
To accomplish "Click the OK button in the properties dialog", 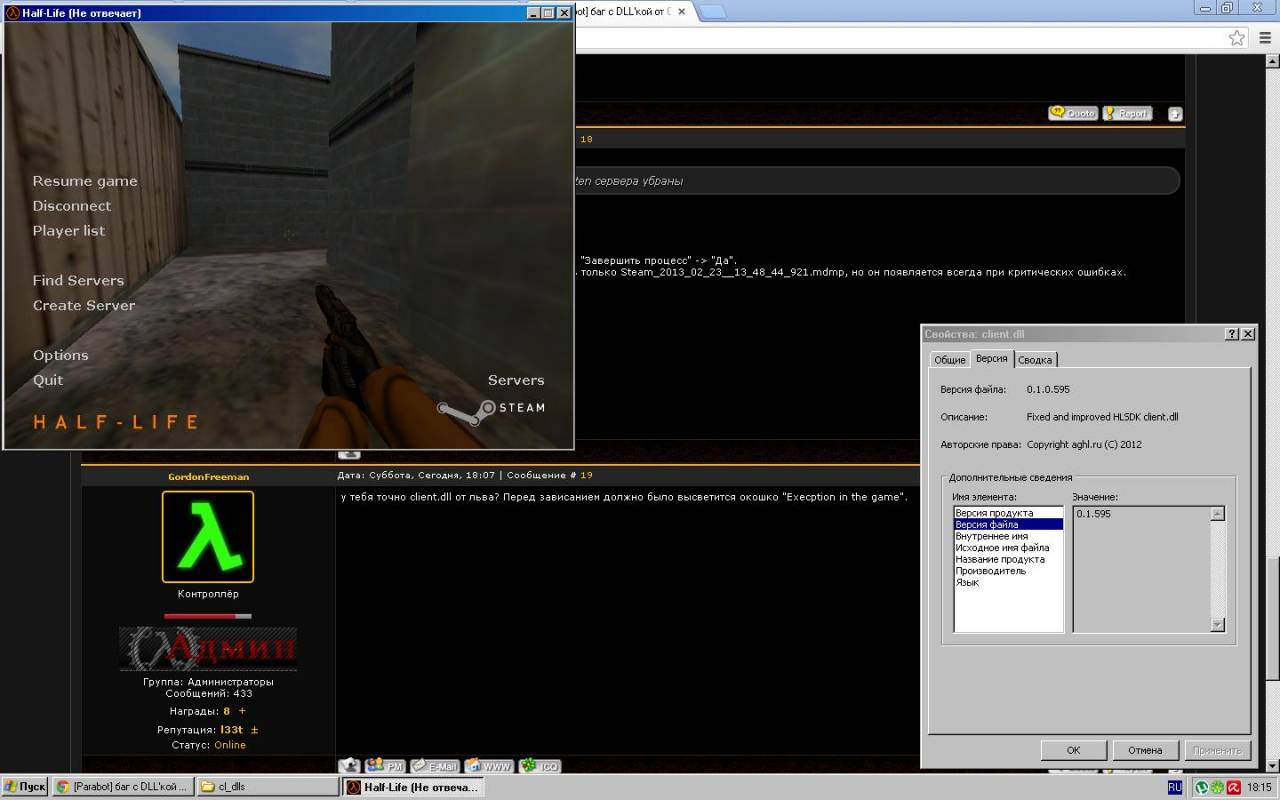I will [1073, 750].
